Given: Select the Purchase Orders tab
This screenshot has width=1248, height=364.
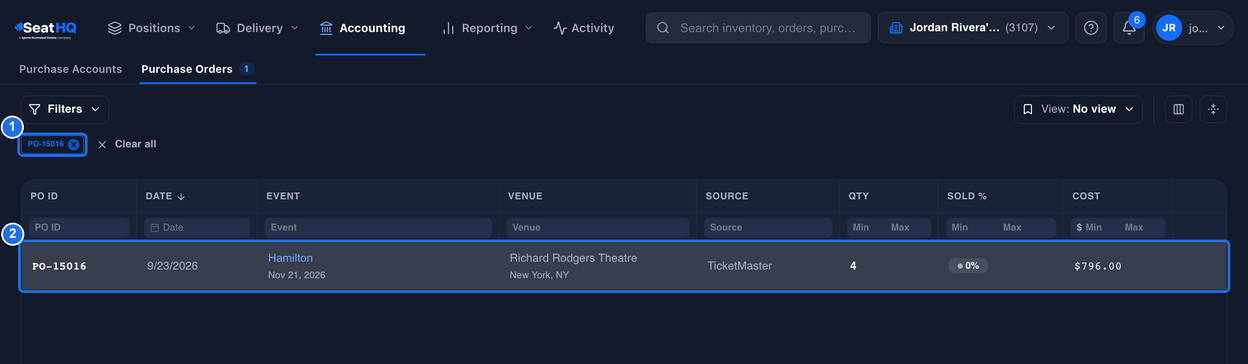Looking at the screenshot, I should [x=197, y=69].
